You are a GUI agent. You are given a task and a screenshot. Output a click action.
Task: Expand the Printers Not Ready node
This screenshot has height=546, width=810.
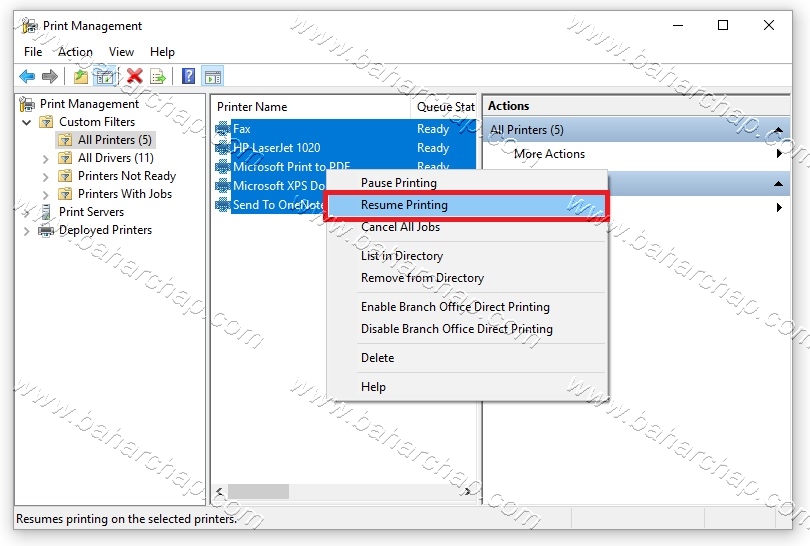click(45, 177)
